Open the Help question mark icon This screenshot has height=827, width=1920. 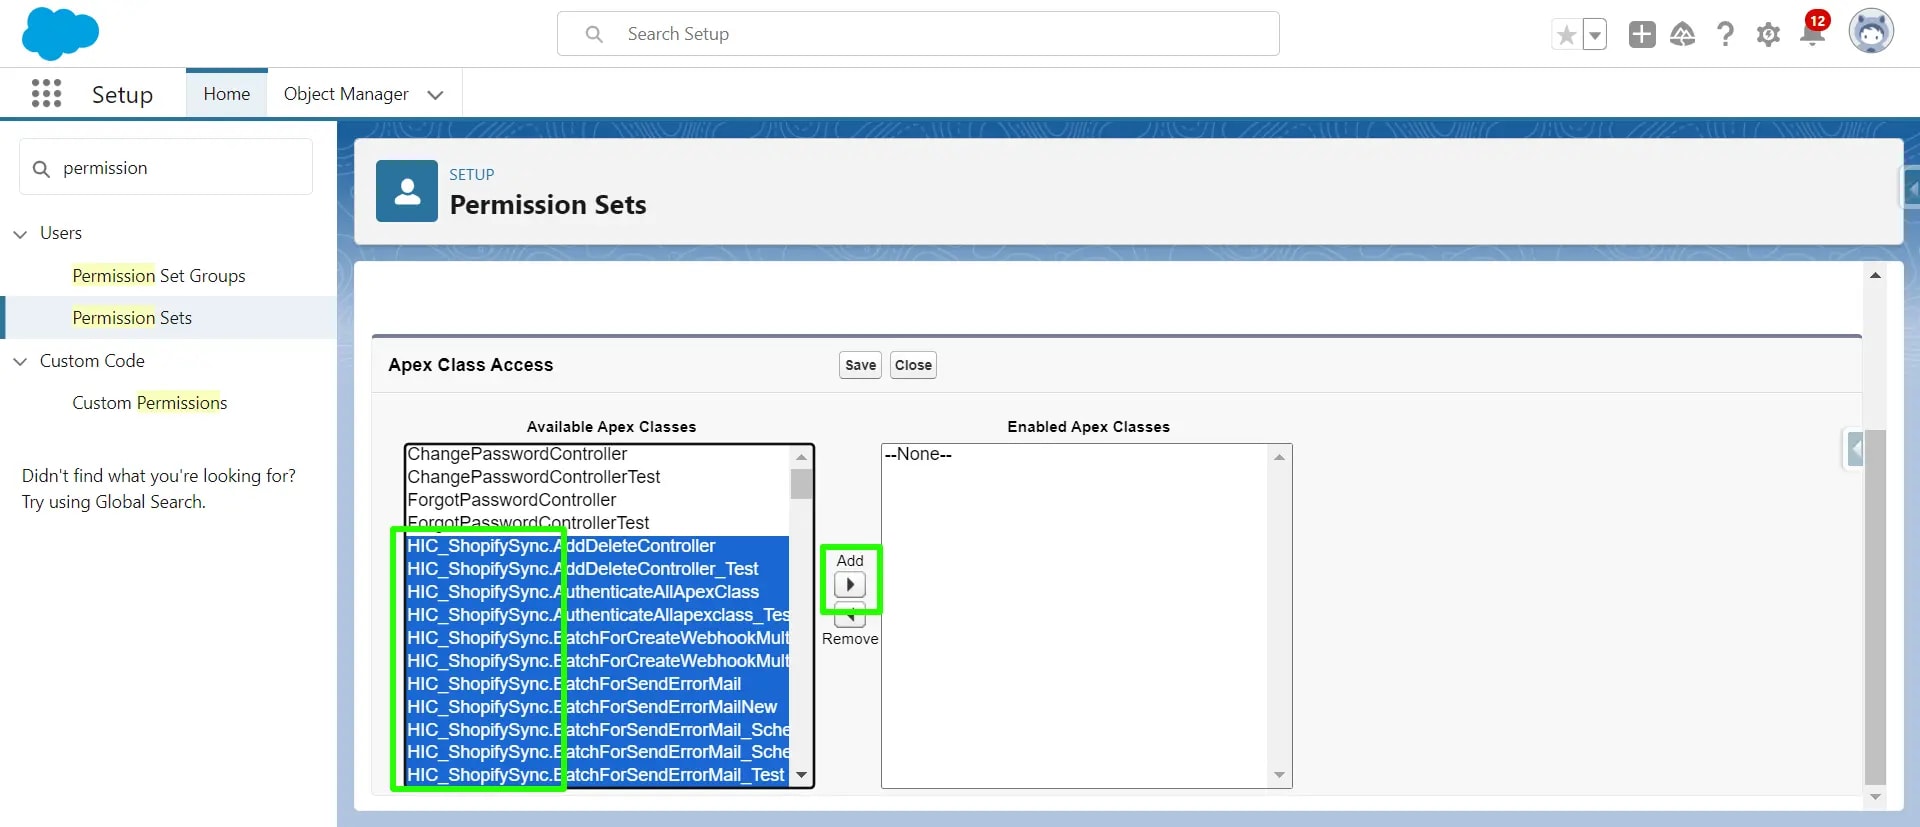click(x=1725, y=35)
